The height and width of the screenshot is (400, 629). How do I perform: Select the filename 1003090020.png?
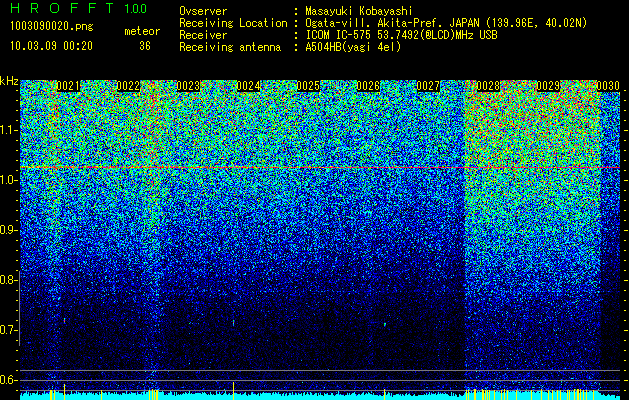pyautogui.click(x=52, y=27)
